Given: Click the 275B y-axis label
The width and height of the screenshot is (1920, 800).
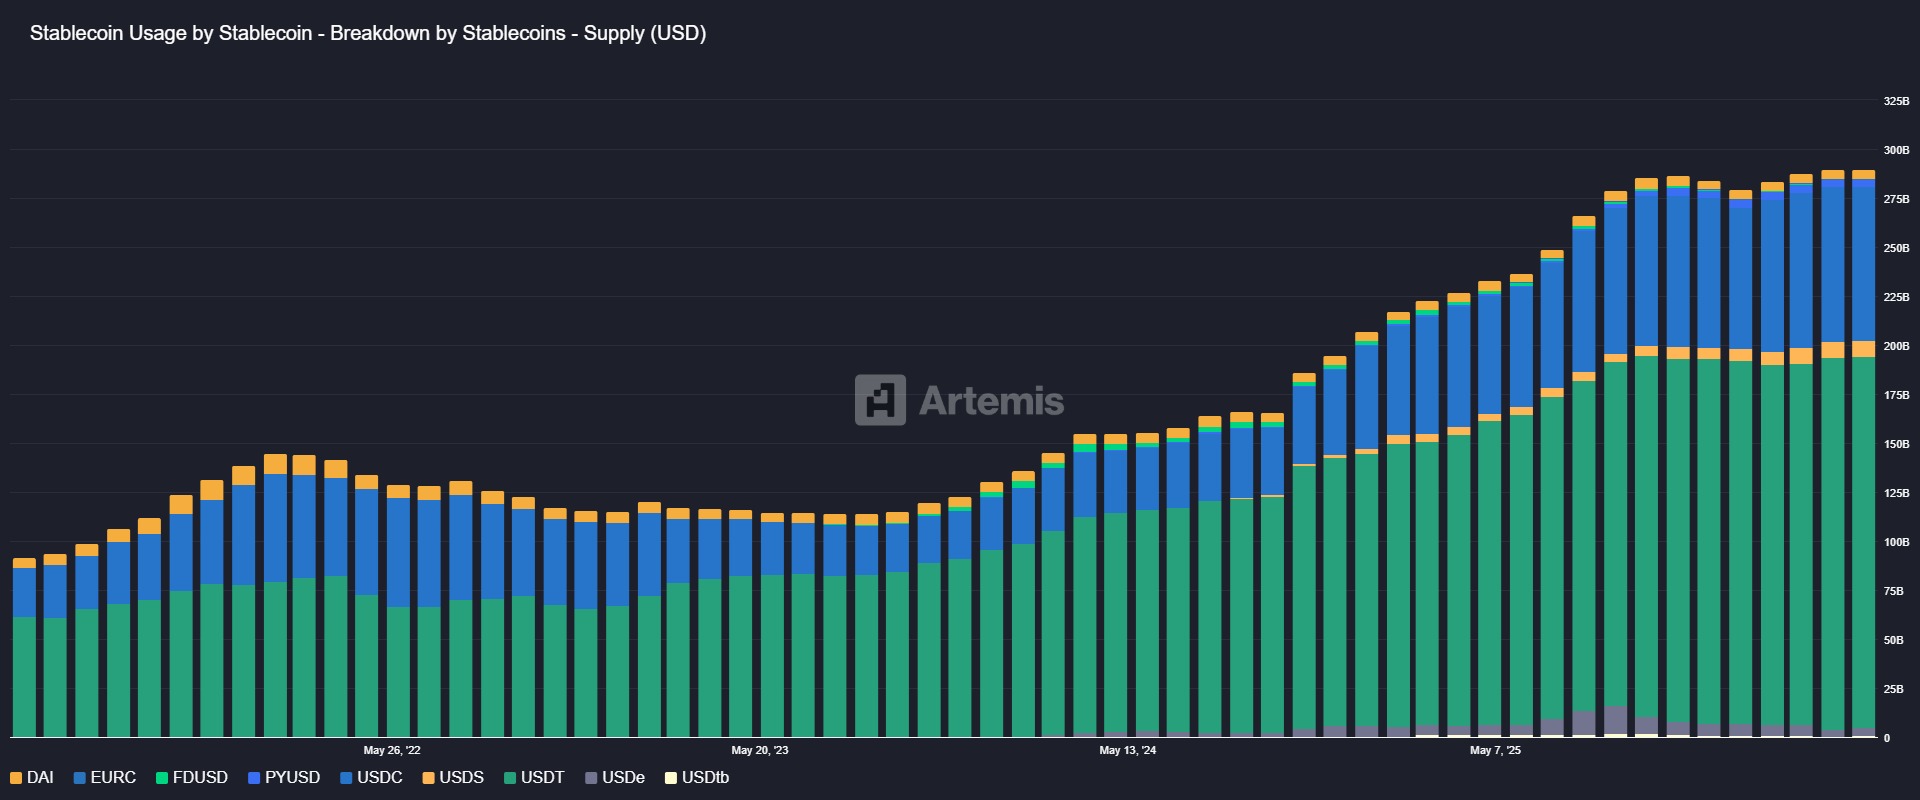Looking at the screenshot, I should point(1896,199).
